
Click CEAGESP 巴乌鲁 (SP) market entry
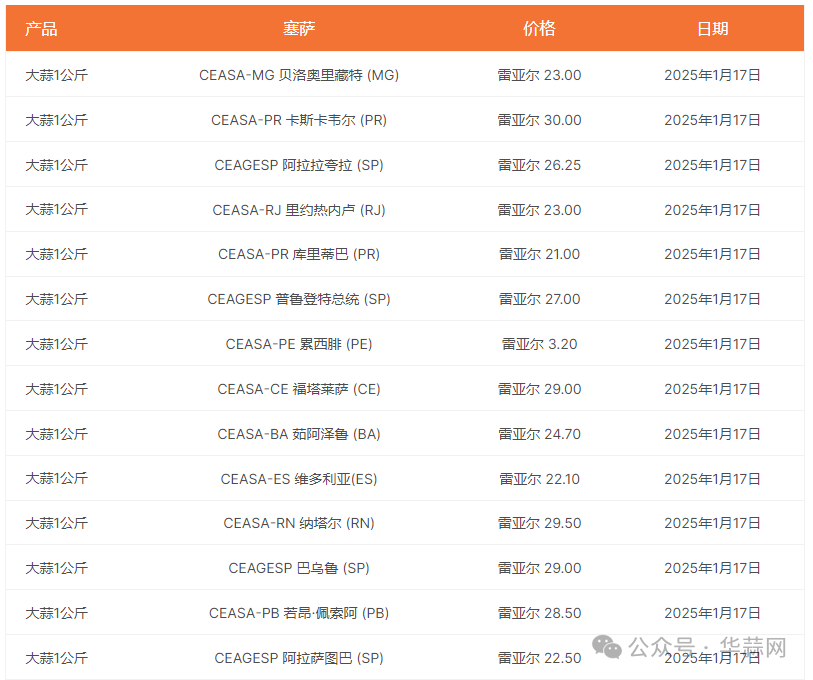tap(299, 568)
